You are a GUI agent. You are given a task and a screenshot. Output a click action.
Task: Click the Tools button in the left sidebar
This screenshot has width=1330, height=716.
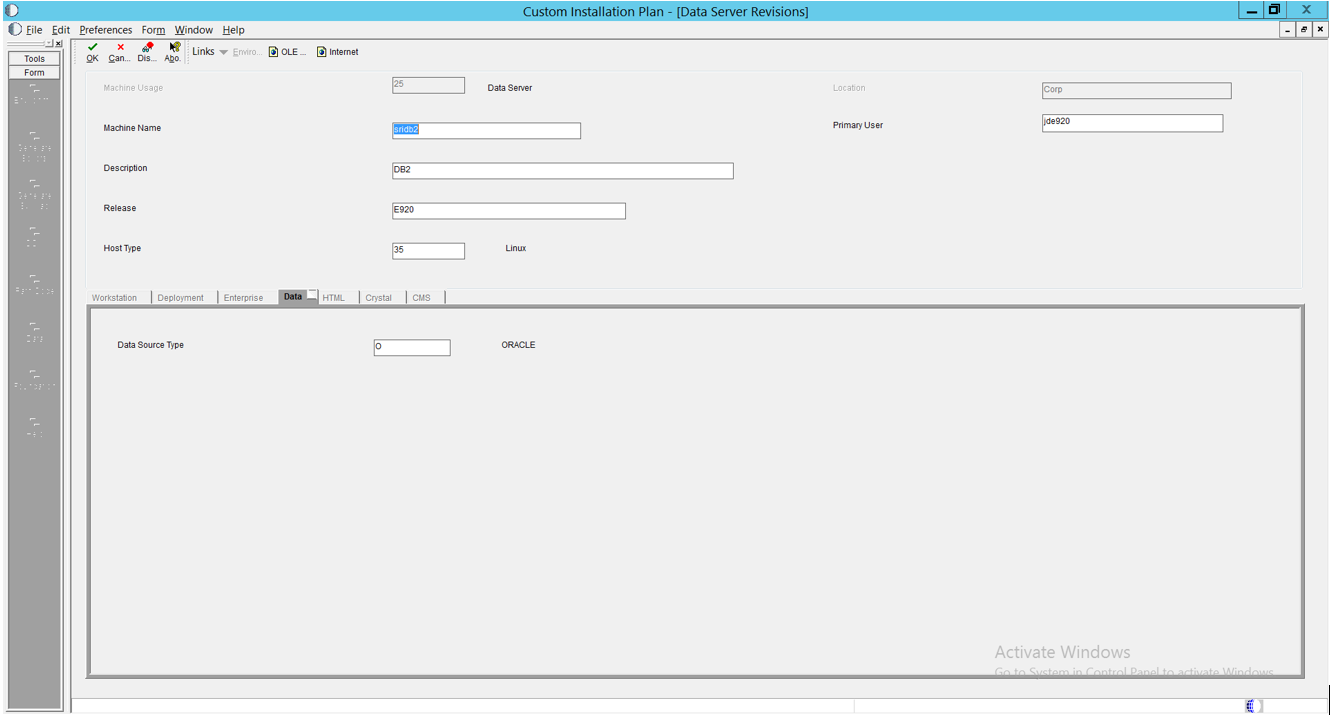pyautogui.click(x=34, y=58)
